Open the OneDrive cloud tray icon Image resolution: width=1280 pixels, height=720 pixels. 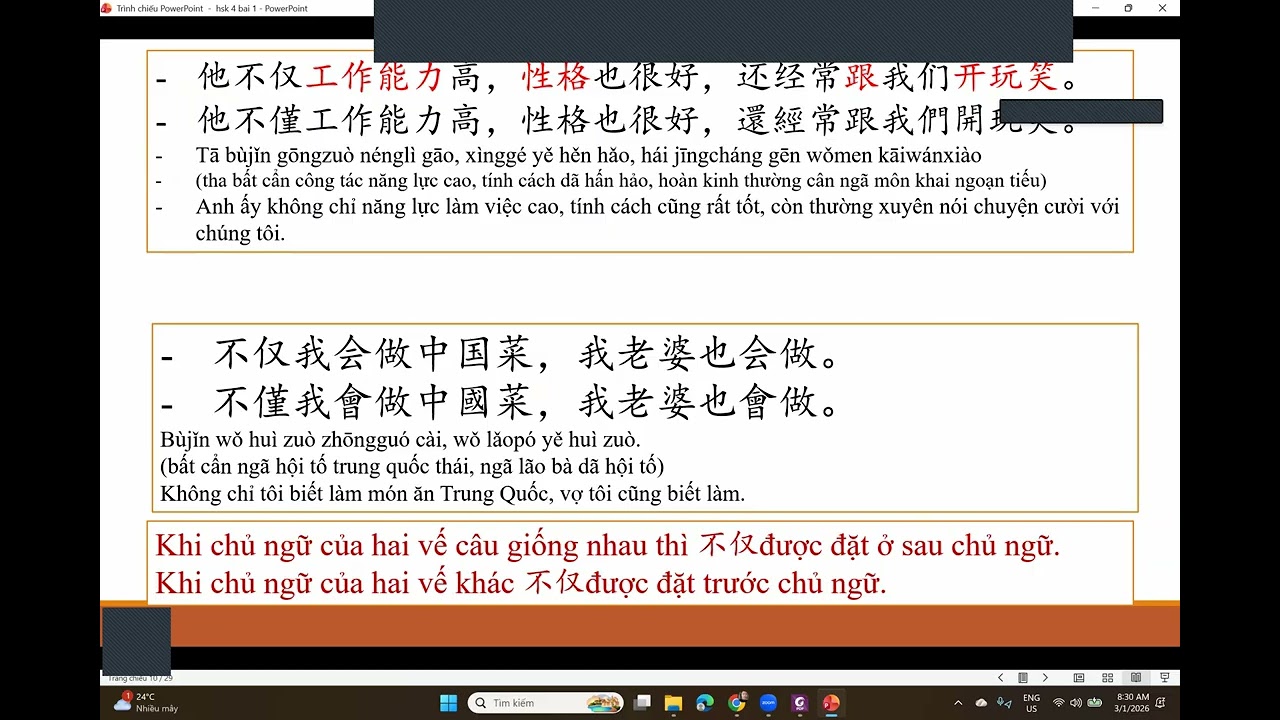981,703
